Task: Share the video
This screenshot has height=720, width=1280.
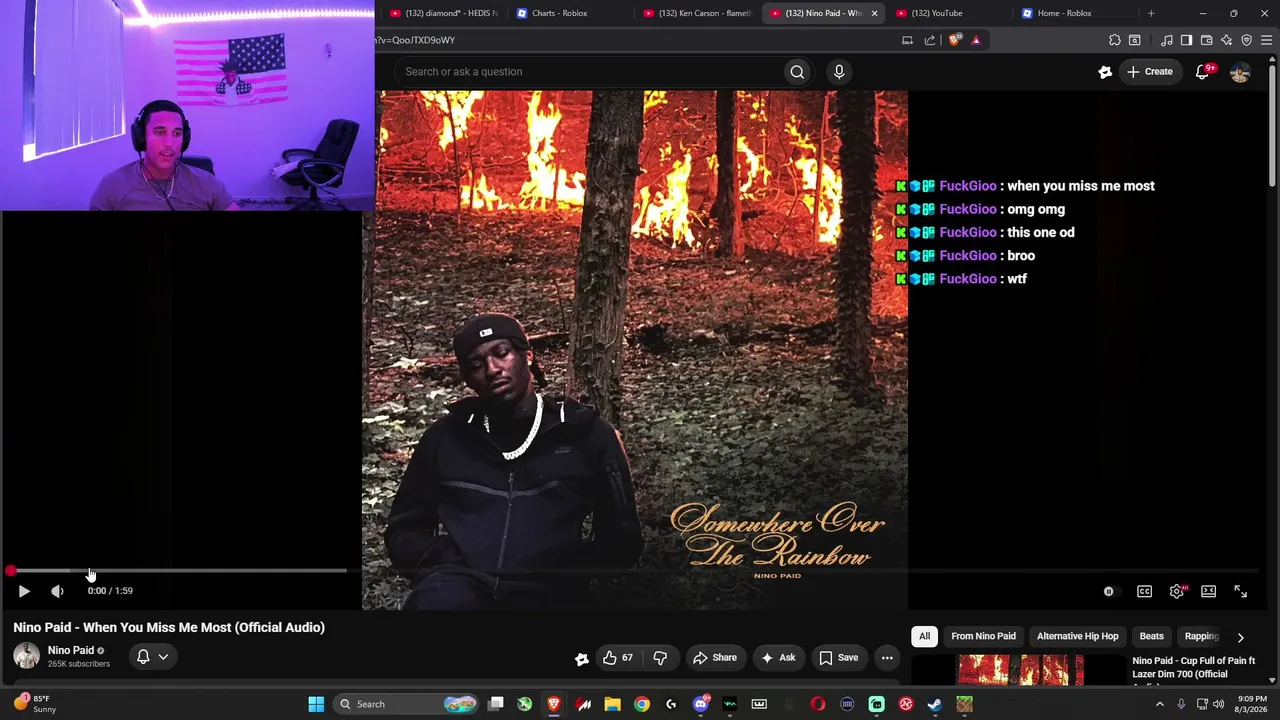Action: [x=715, y=658]
